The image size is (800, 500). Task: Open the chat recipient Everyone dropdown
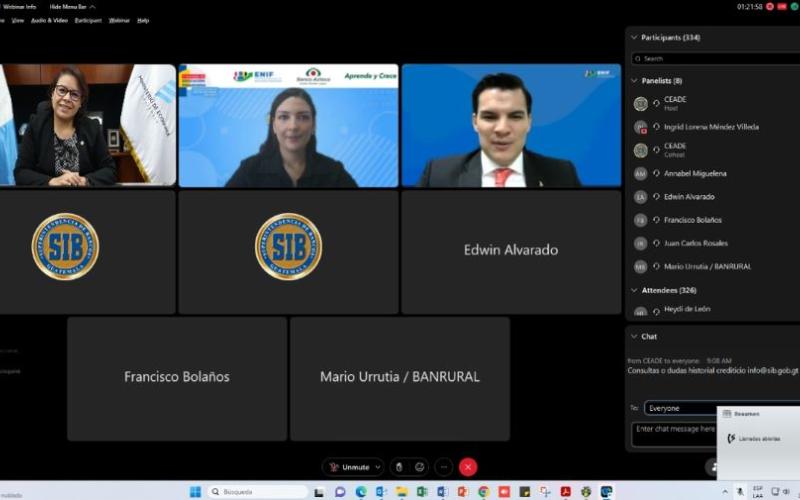point(680,408)
